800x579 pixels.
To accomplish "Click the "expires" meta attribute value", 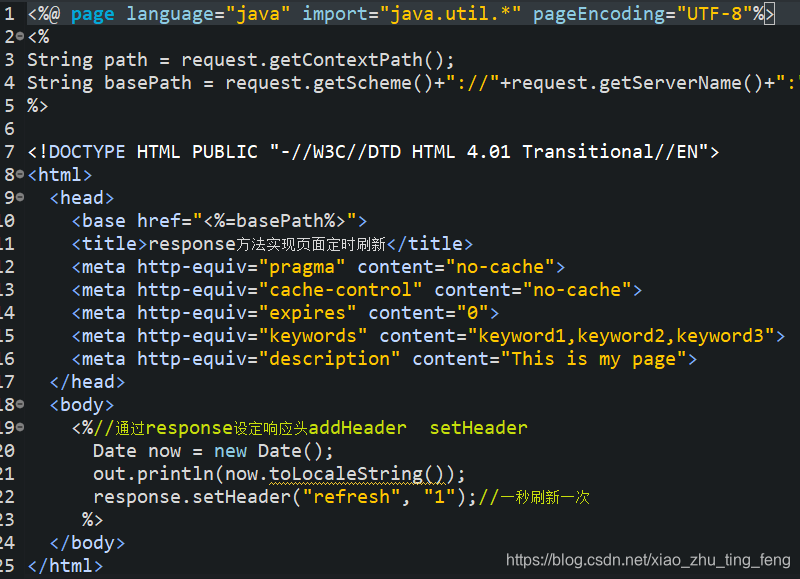I will pyautogui.click(x=307, y=313).
